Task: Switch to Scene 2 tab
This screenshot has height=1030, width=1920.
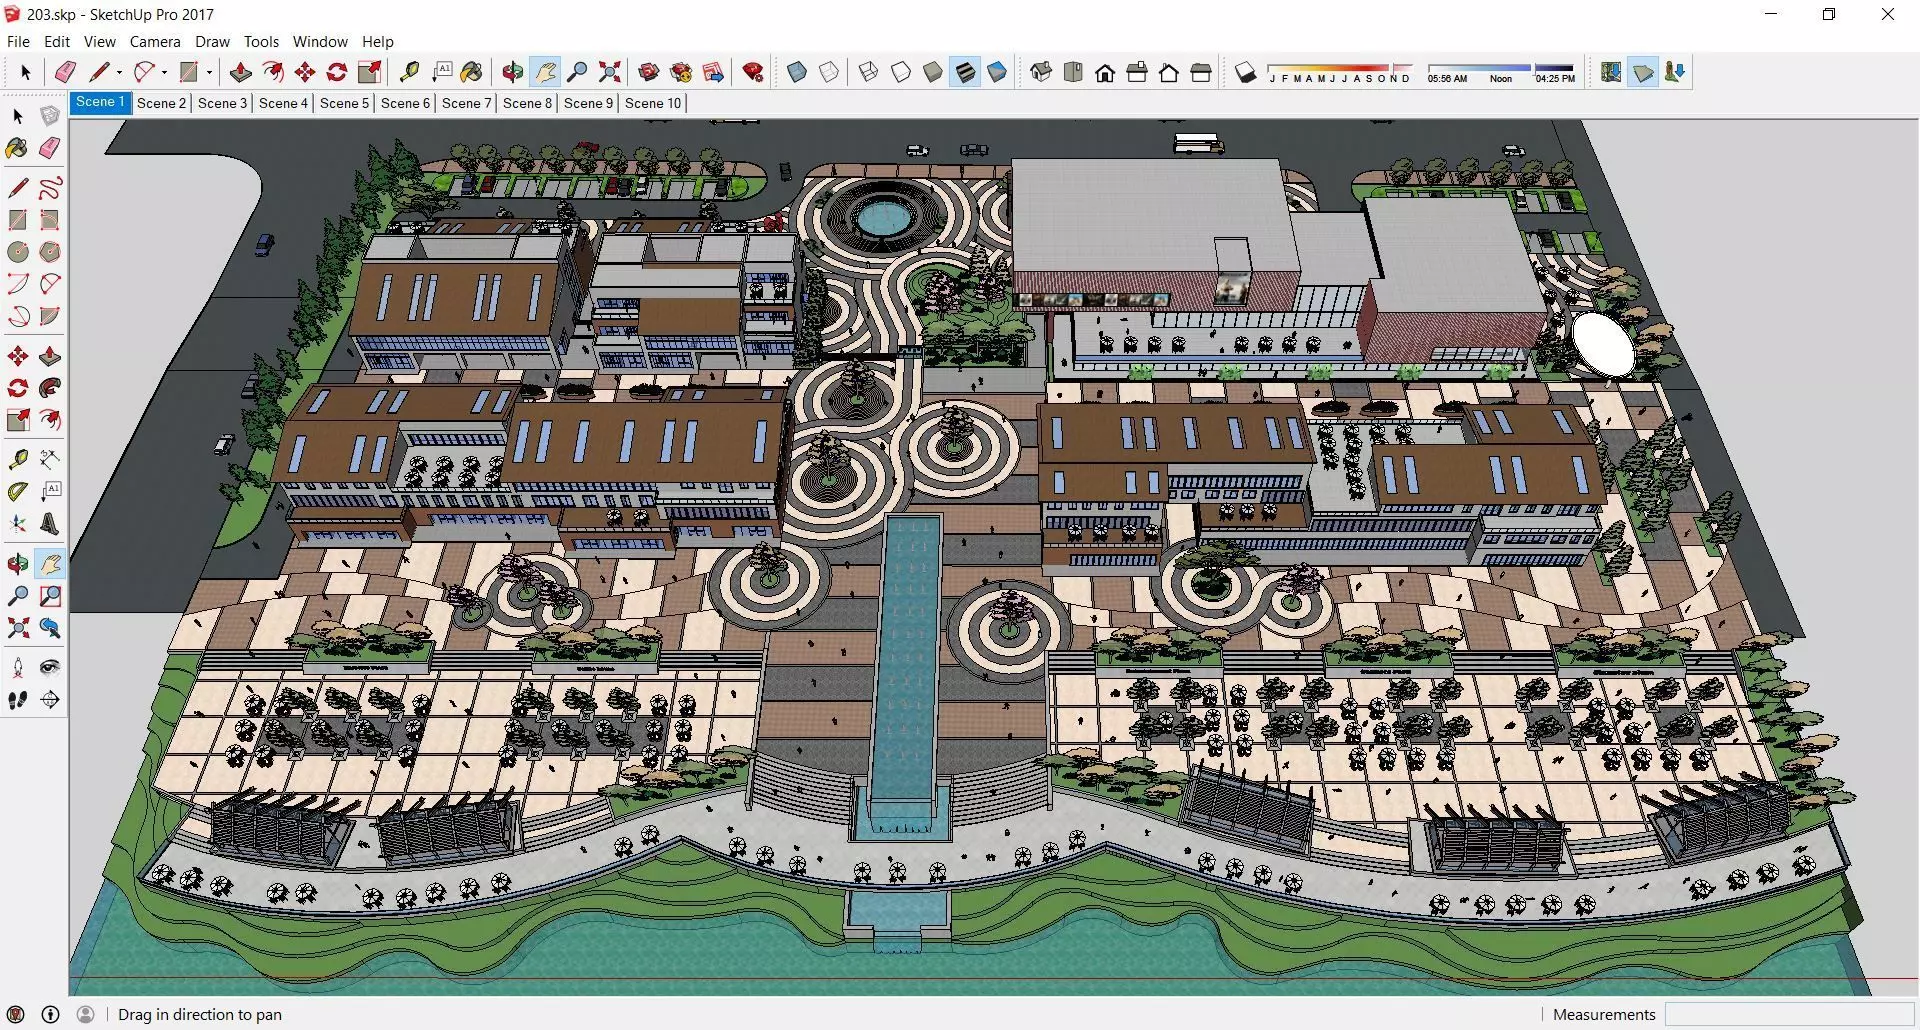Action: tap(161, 103)
